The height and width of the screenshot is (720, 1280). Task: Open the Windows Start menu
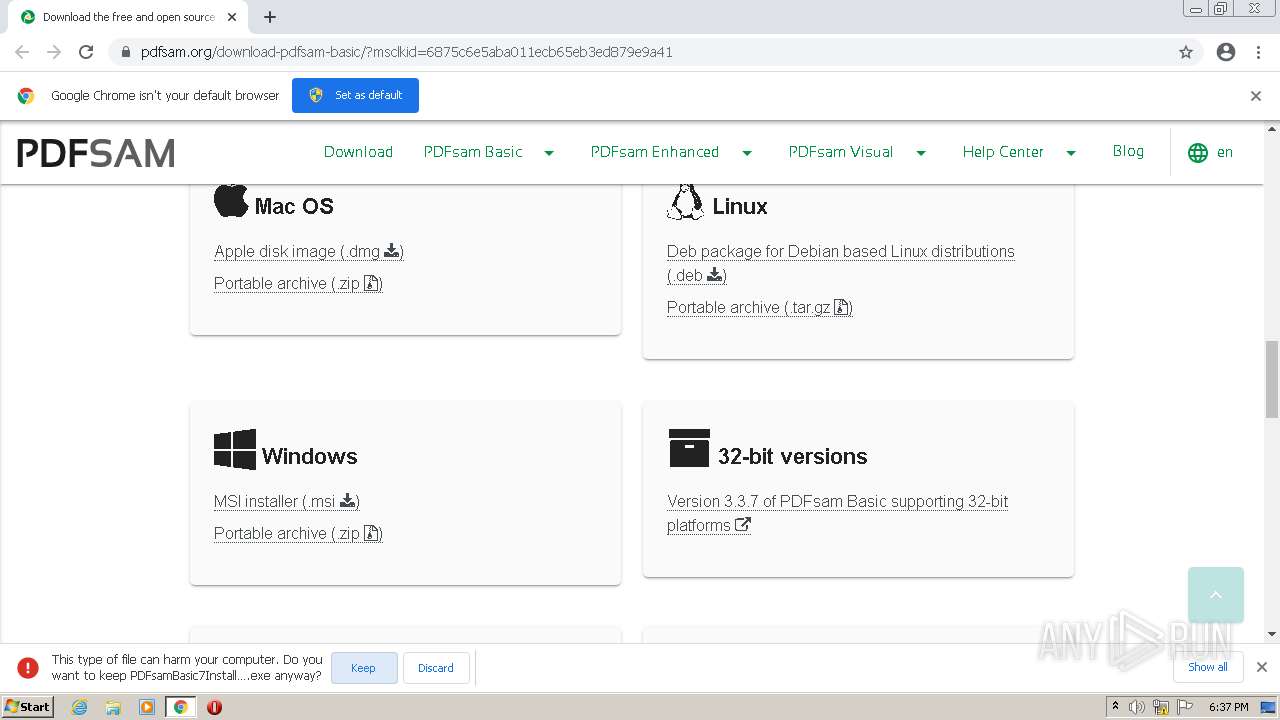27,707
